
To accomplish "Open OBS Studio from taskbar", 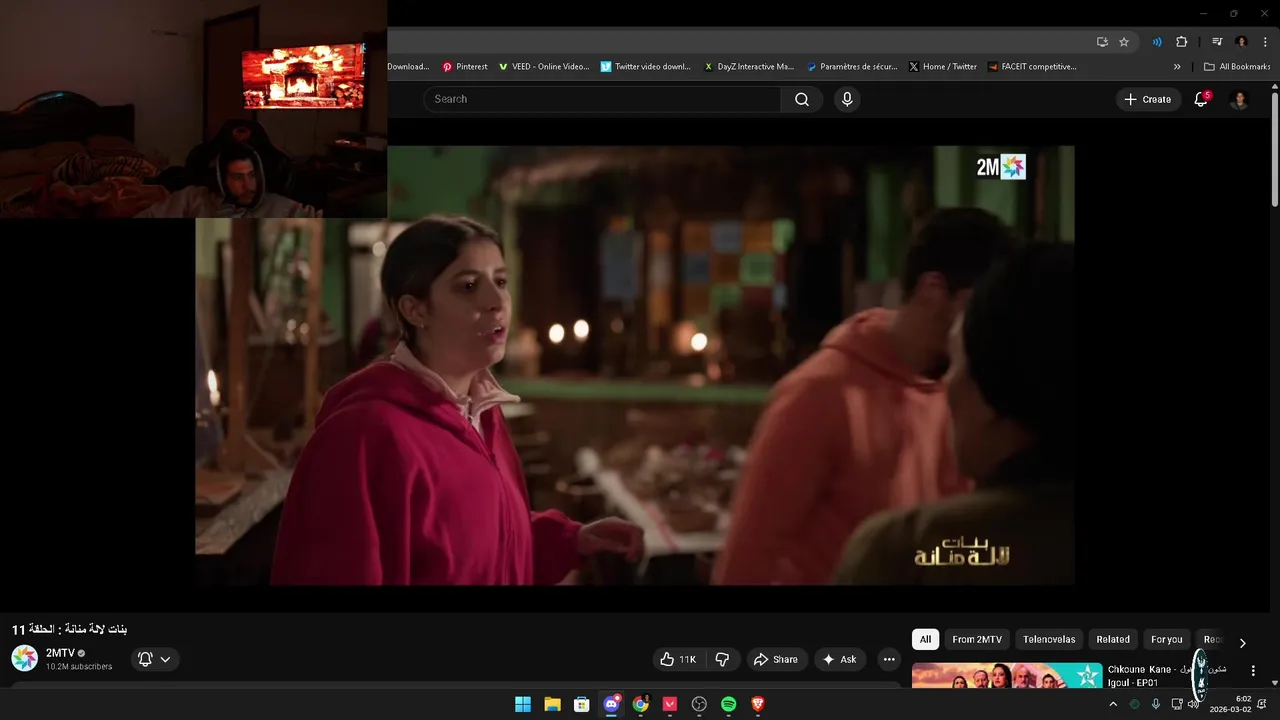I will (x=699, y=704).
